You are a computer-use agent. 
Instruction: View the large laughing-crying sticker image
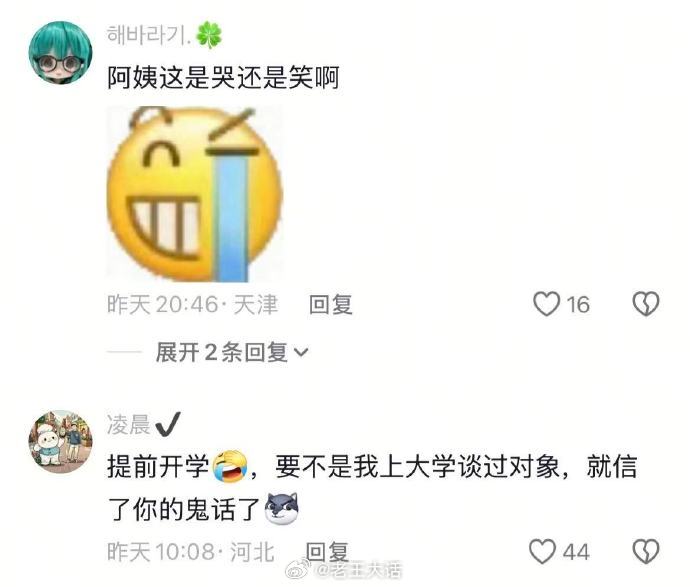[194, 194]
